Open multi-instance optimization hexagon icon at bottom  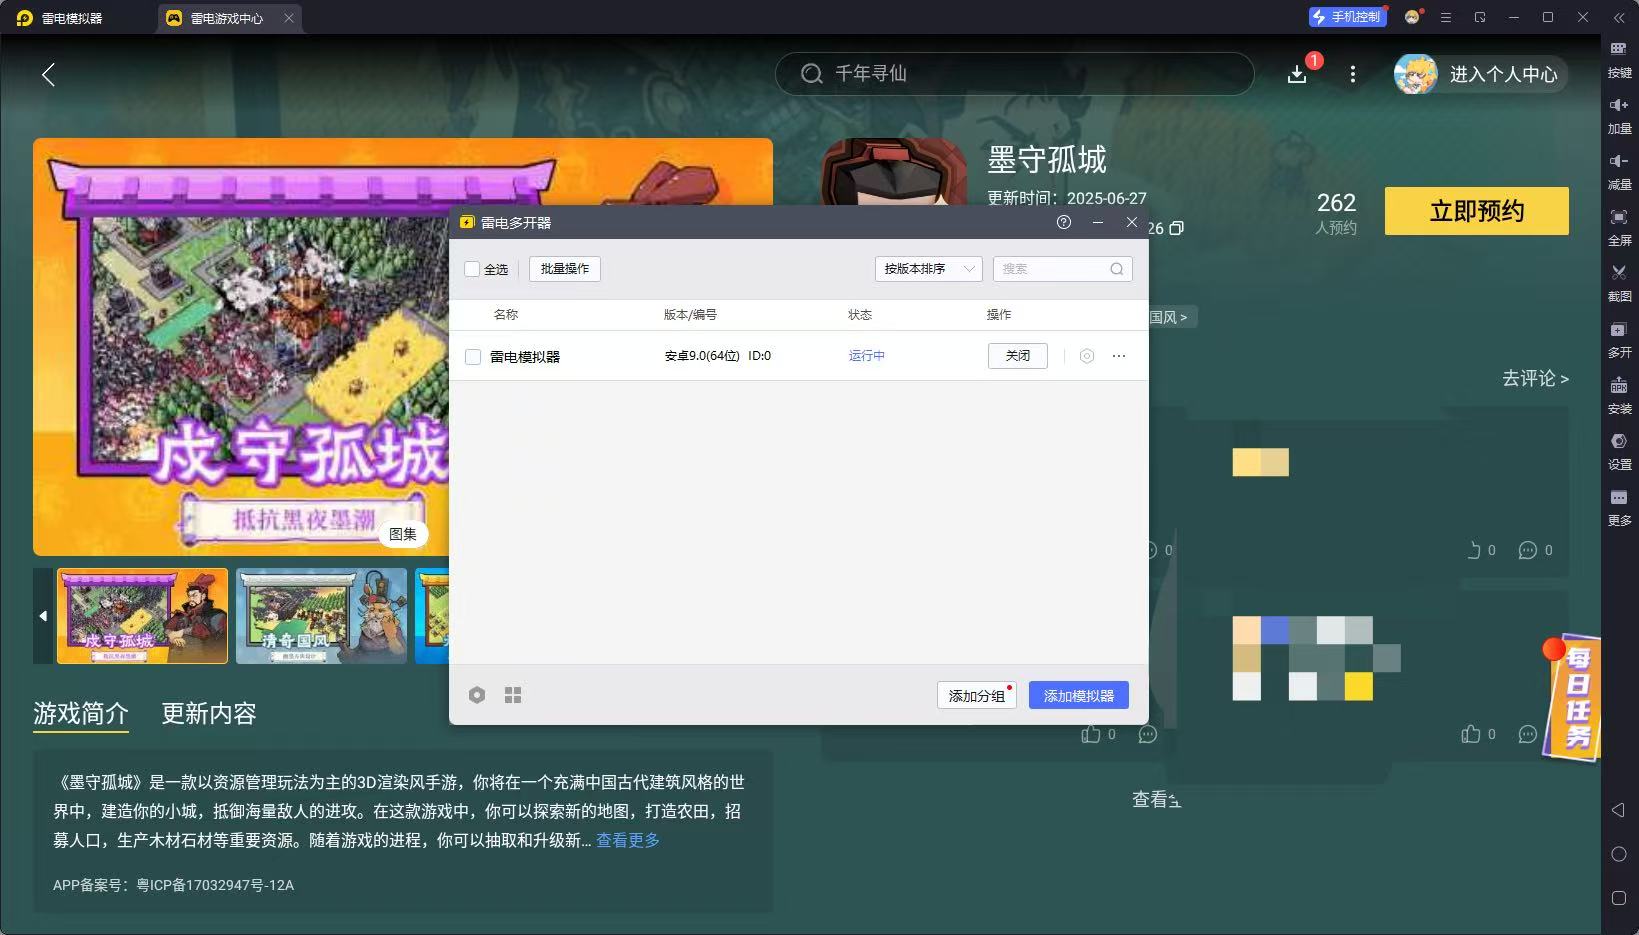(477, 695)
